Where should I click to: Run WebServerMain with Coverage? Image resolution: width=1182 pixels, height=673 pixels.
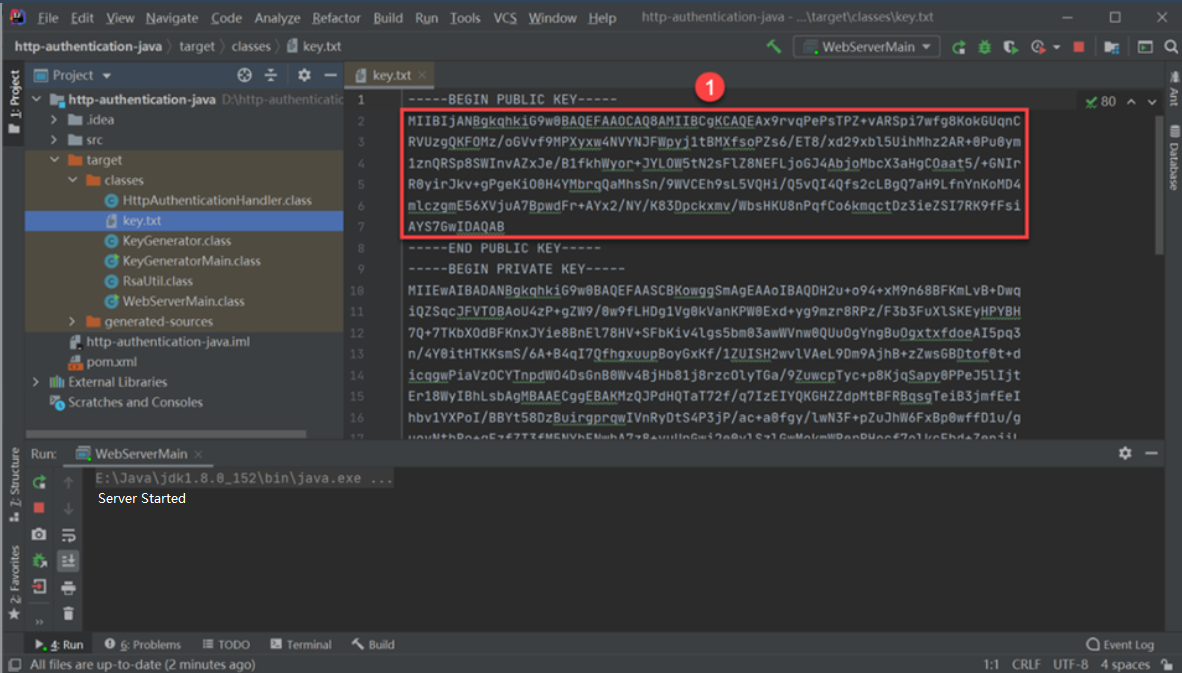click(1009, 45)
